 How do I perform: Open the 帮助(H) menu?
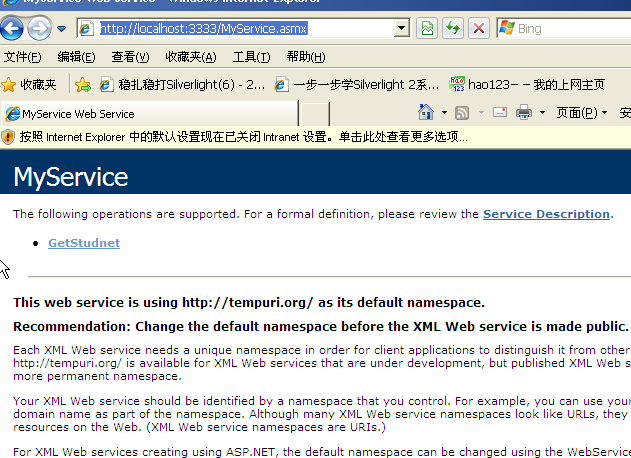click(x=306, y=57)
